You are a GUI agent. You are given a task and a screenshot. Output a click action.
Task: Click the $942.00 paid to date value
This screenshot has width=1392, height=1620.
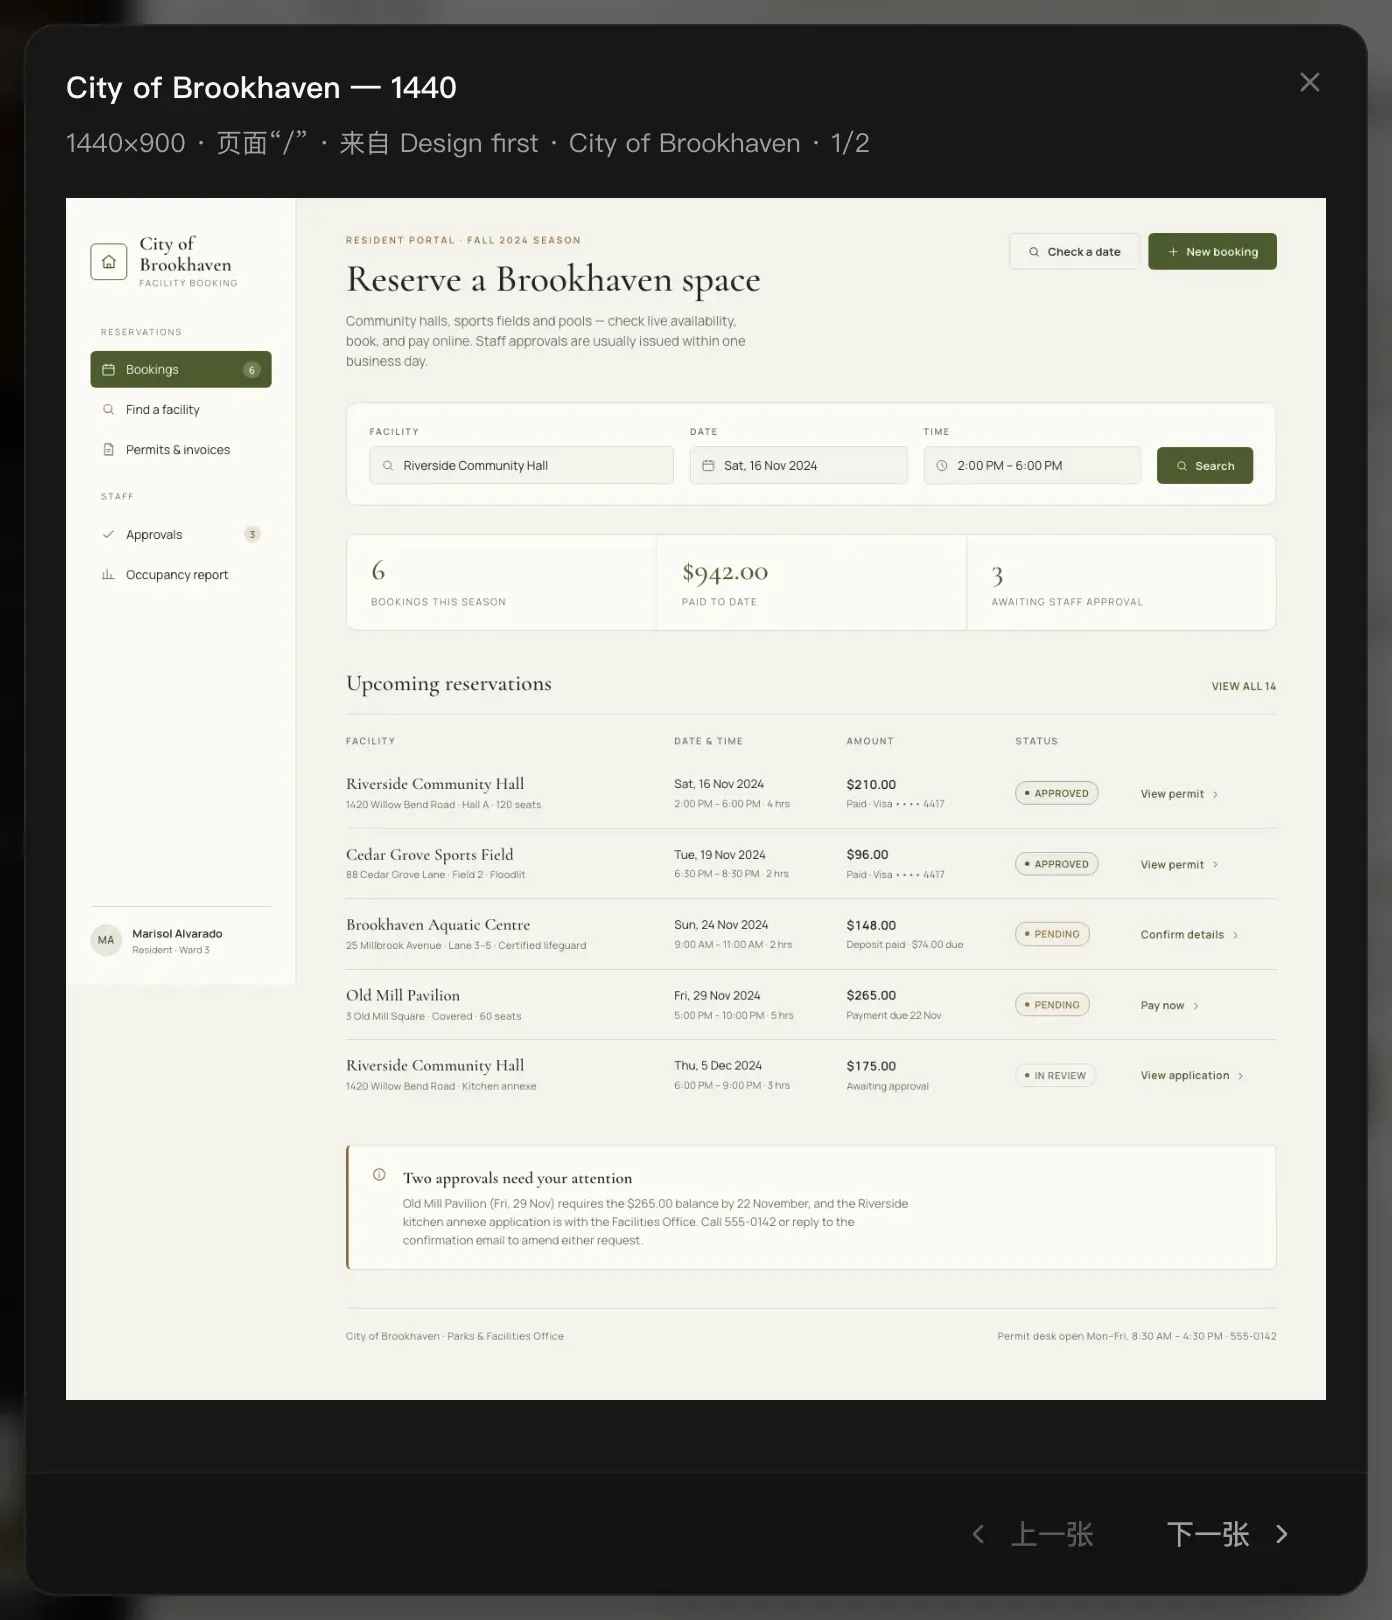(x=725, y=572)
